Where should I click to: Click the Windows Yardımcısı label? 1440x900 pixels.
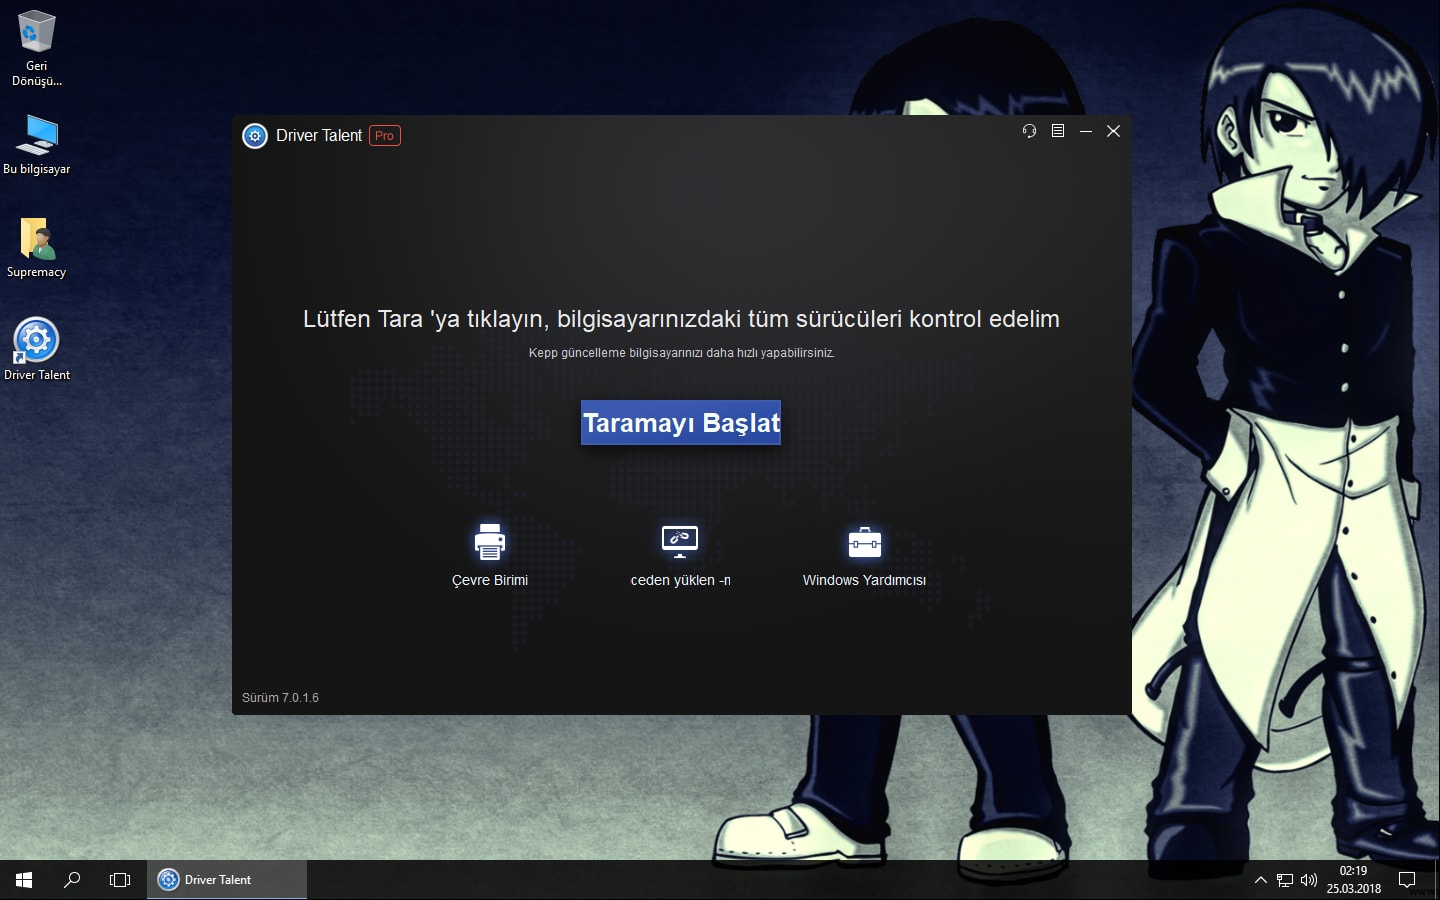(864, 580)
